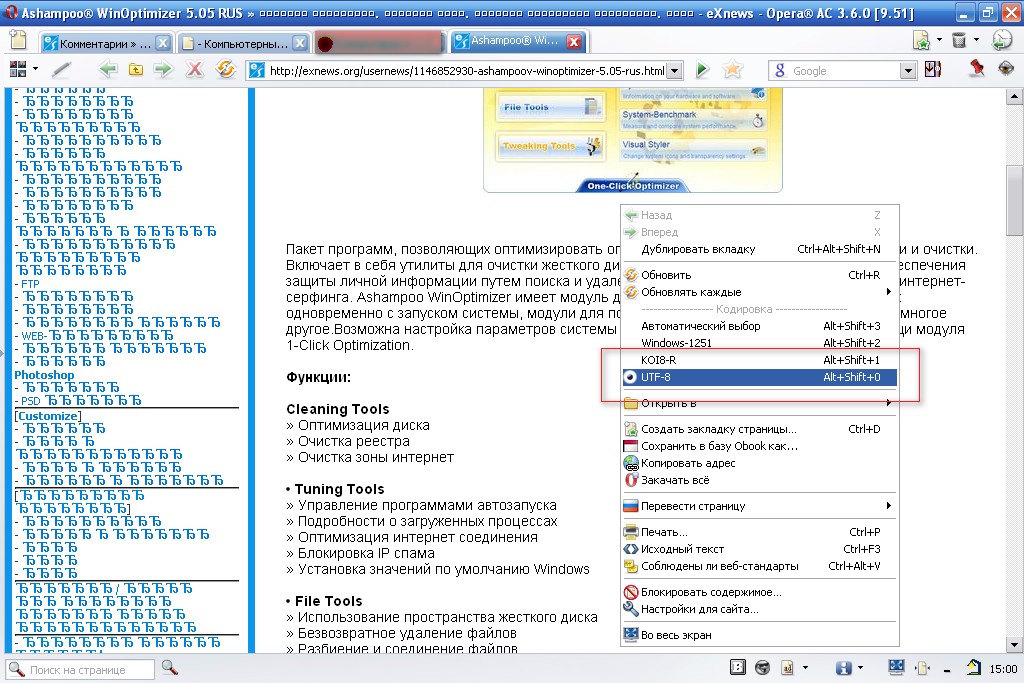Open dropdown arrow beside blue info icon
Screen dimensions: 1024x683
[860, 667]
